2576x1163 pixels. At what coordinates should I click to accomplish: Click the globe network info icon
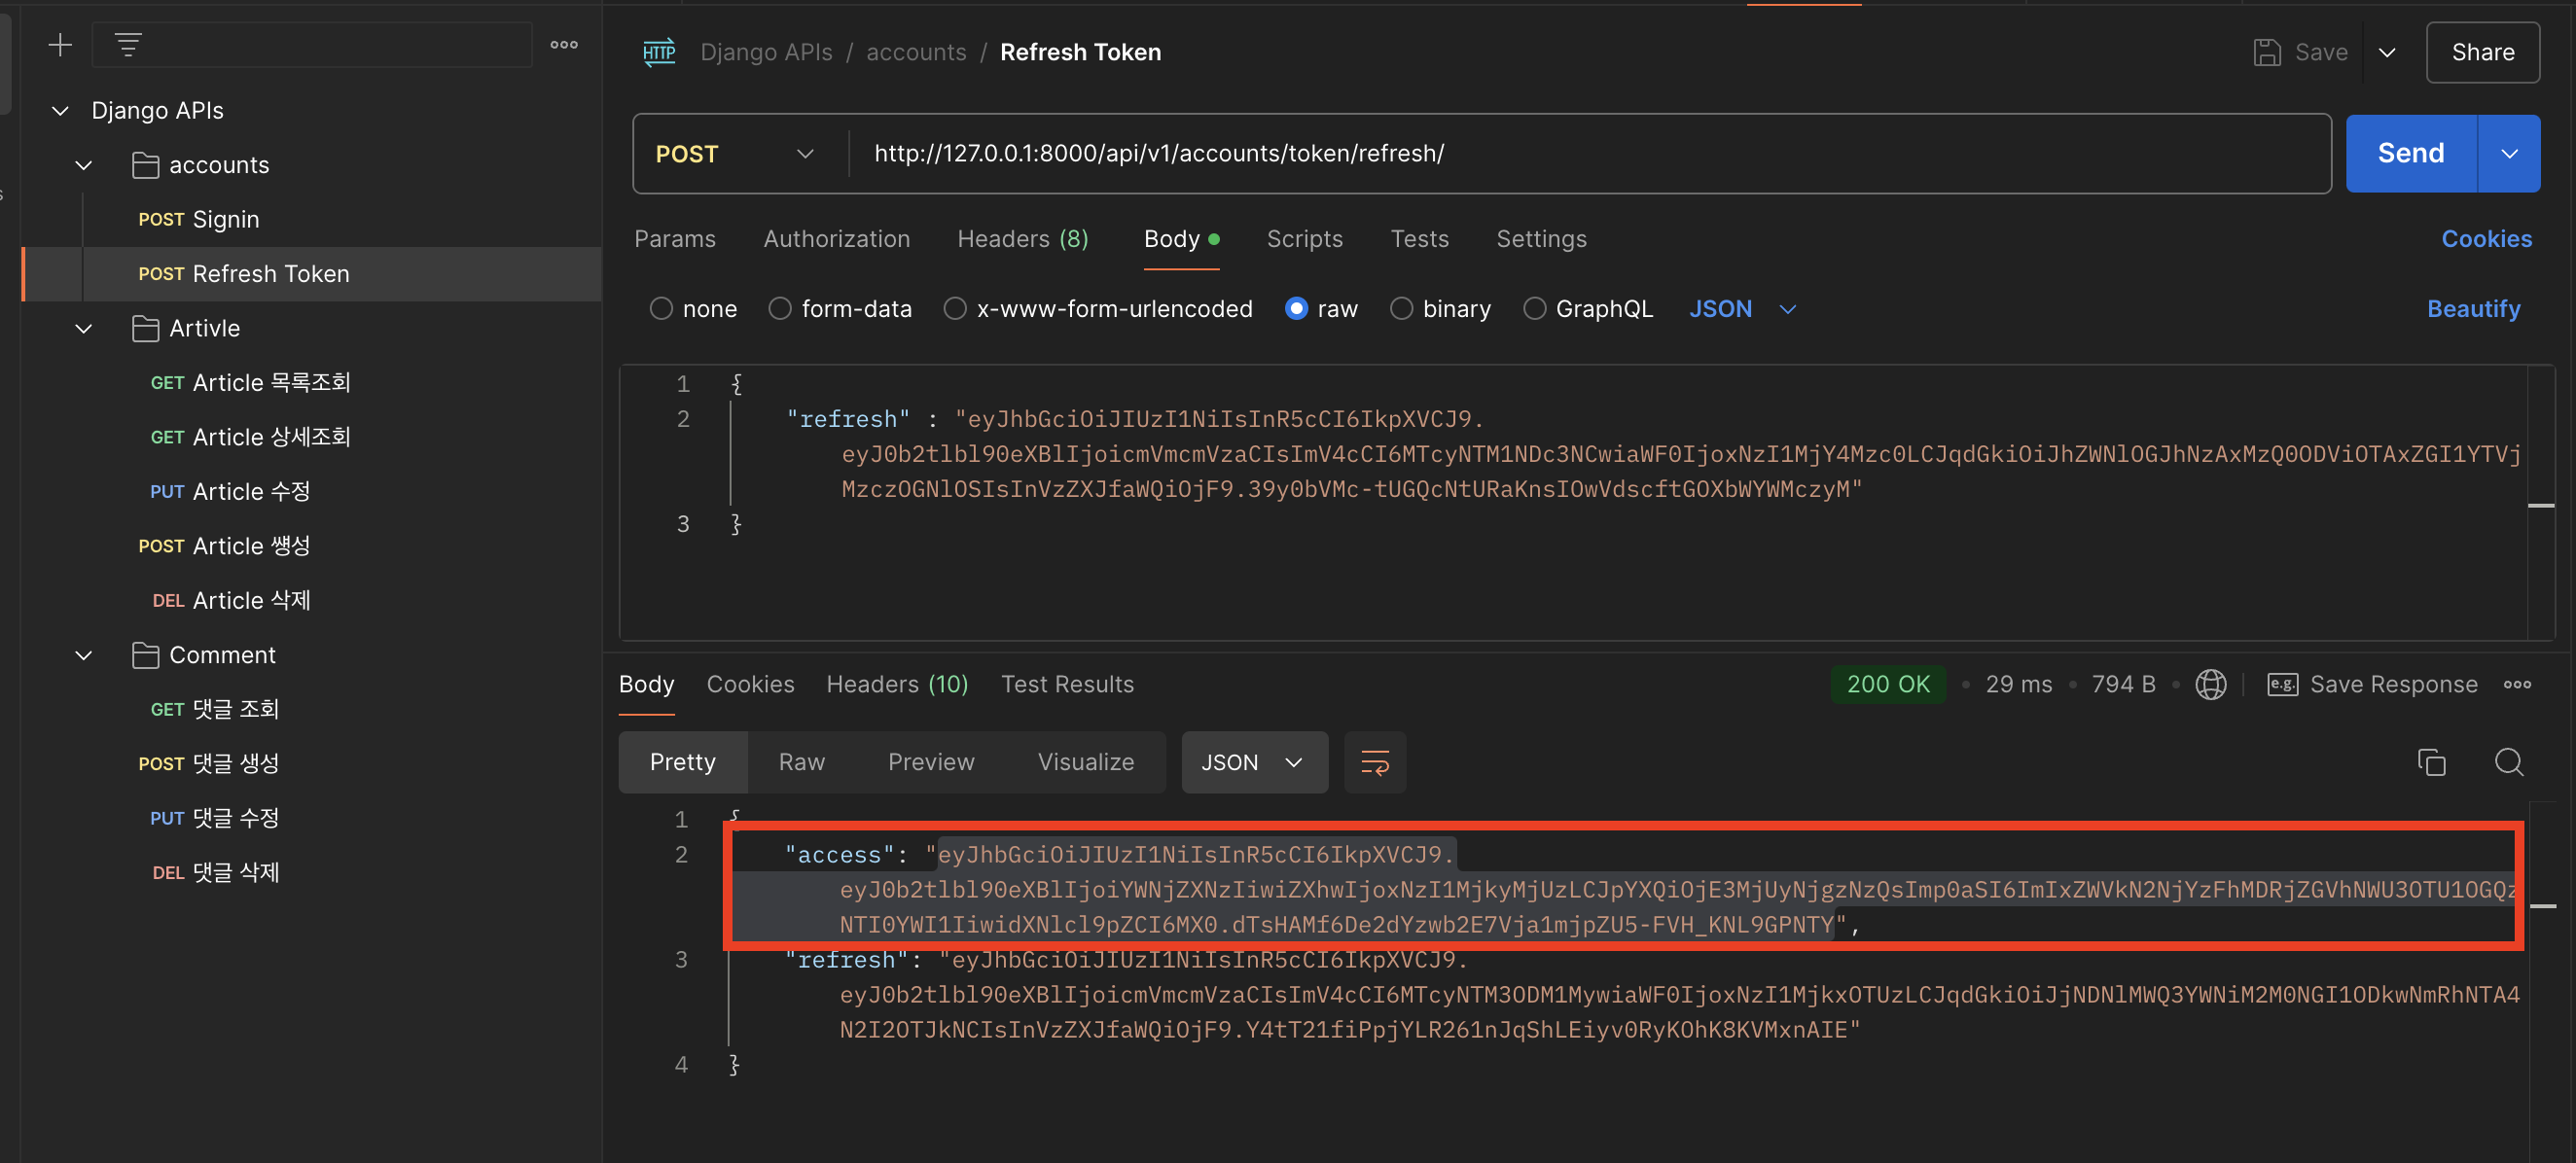[x=2210, y=684]
